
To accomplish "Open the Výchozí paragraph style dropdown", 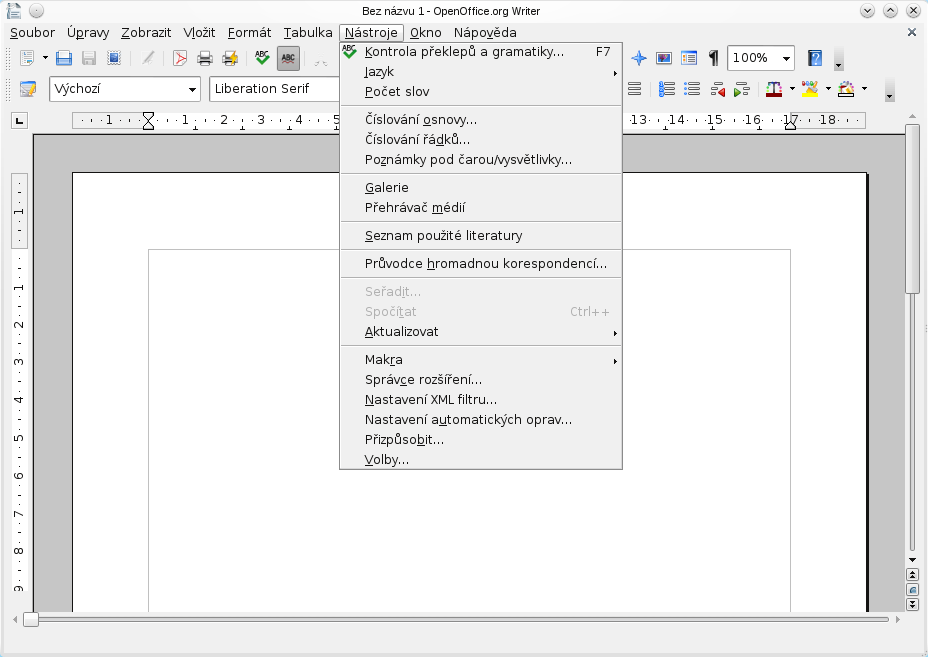I will pyautogui.click(x=192, y=89).
